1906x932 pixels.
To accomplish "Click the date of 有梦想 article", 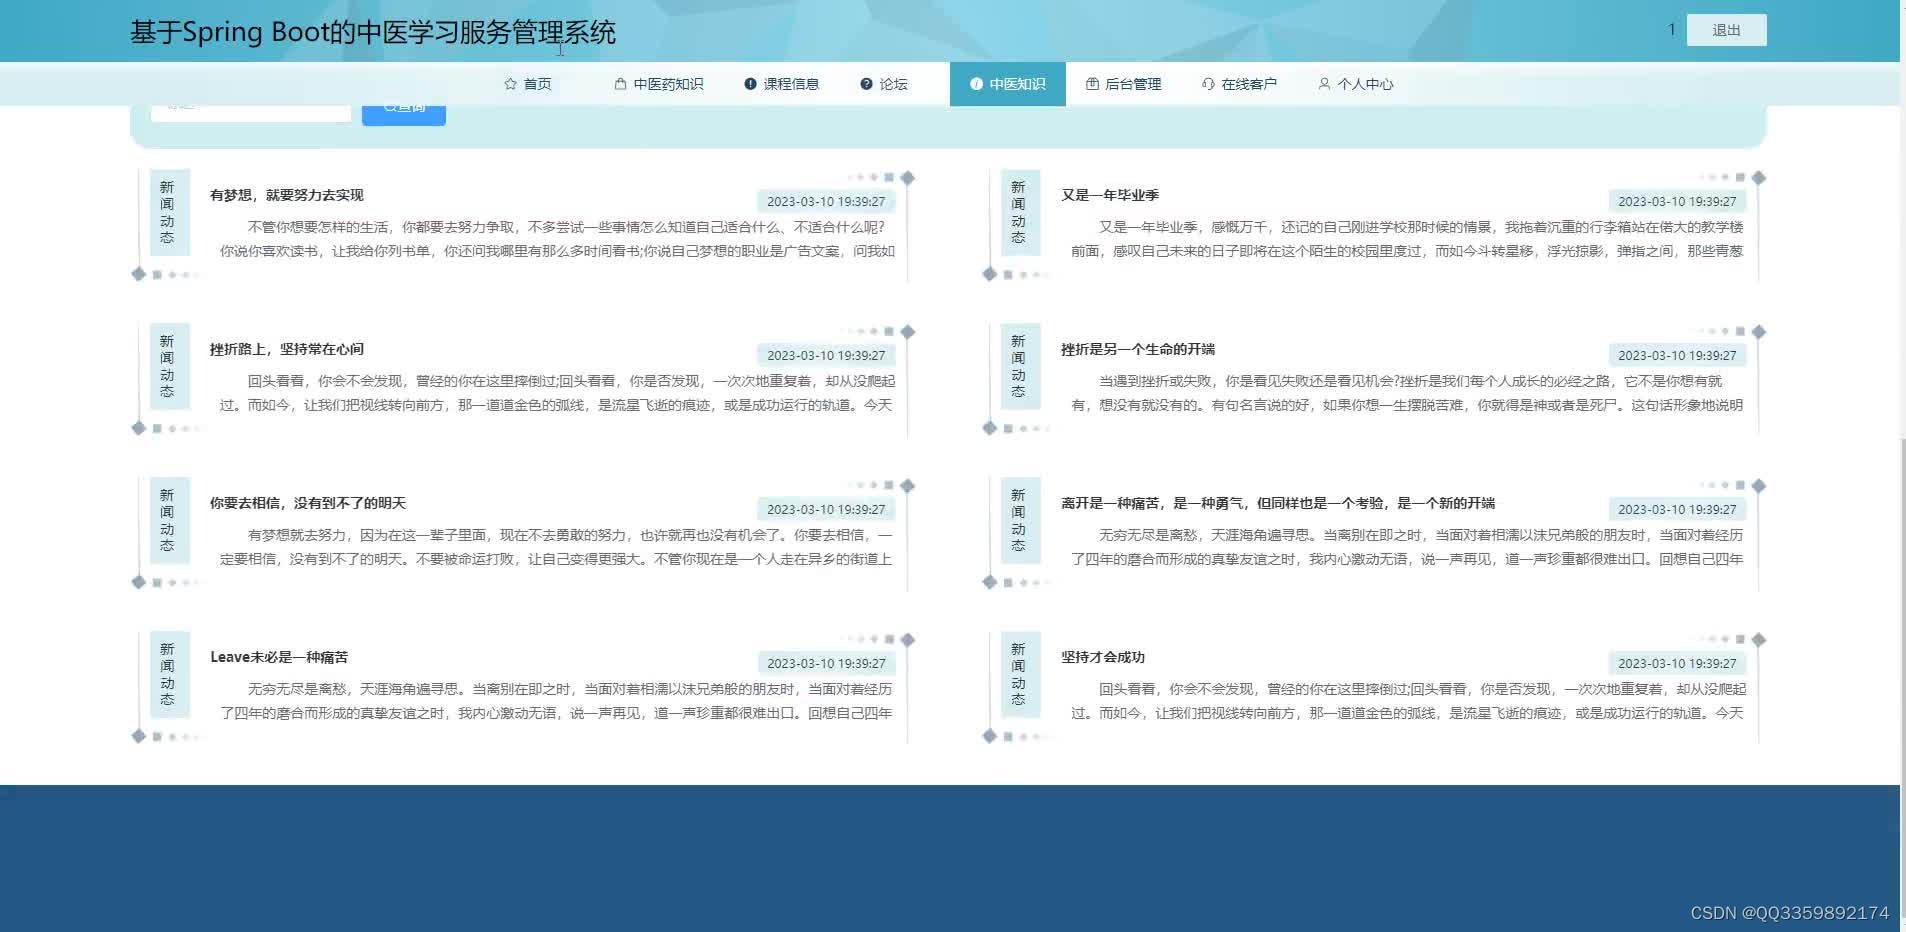I will (x=826, y=201).
